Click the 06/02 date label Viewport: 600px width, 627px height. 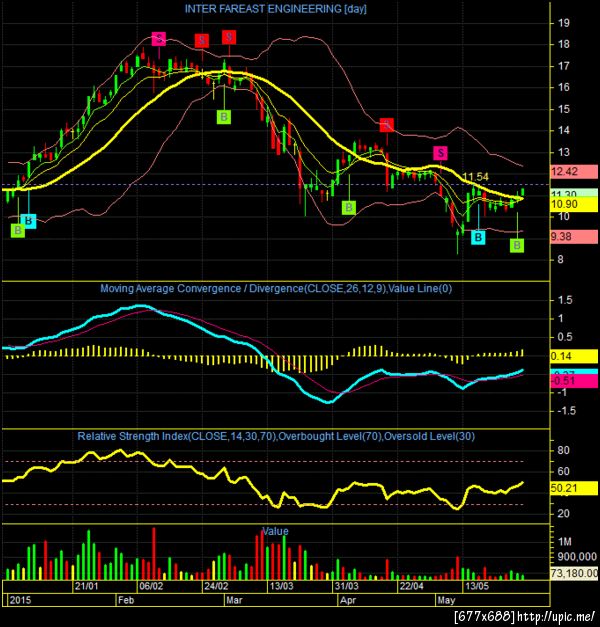pyautogui.click(x=151, y=586)
